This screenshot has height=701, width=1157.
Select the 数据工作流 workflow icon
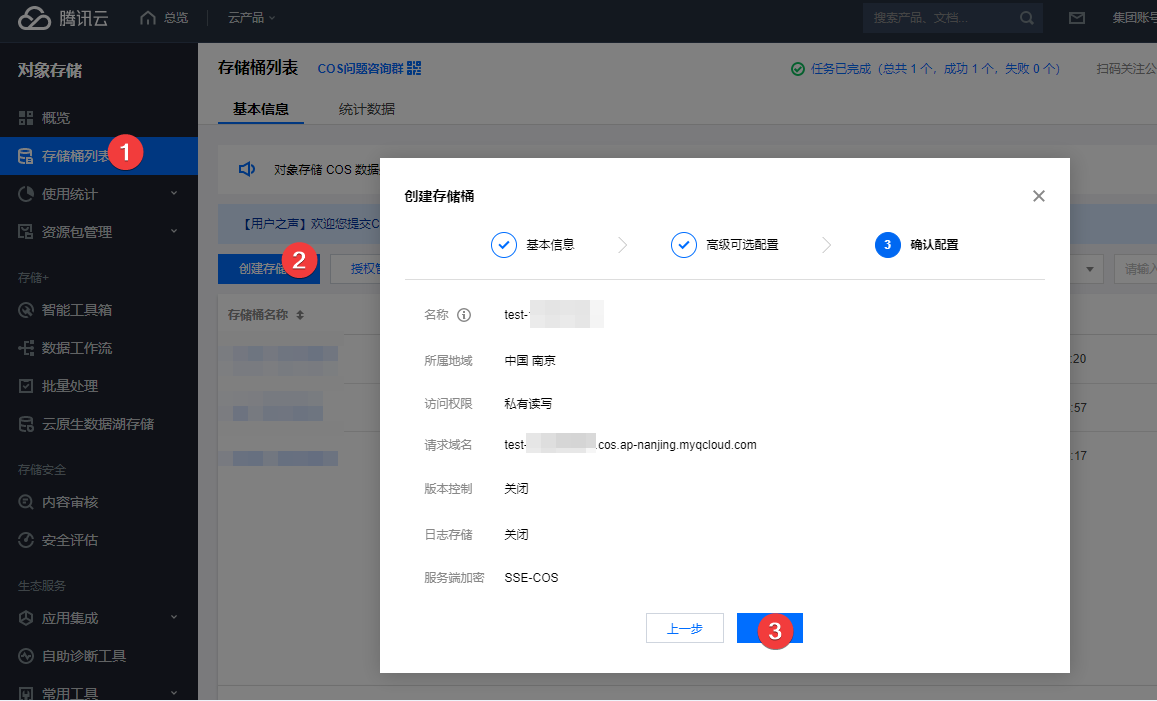[x=27, y=347]
